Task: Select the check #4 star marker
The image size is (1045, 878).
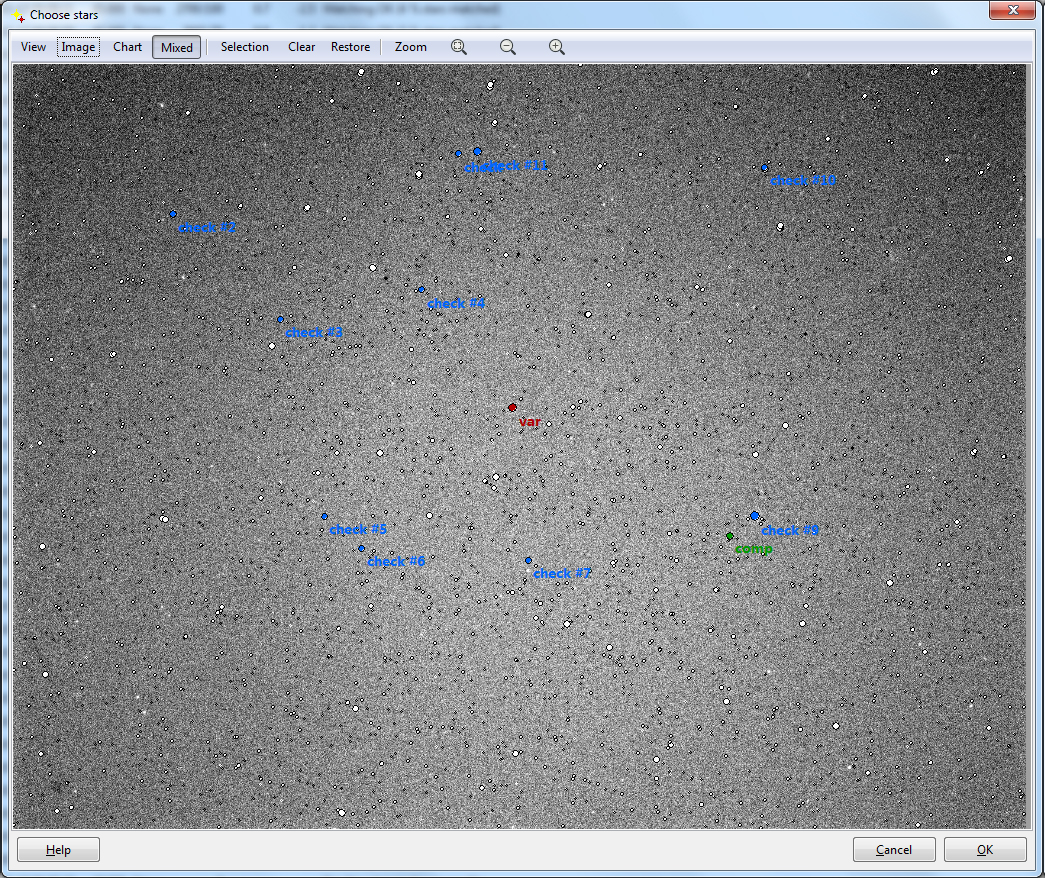Action: pos(421,290)
